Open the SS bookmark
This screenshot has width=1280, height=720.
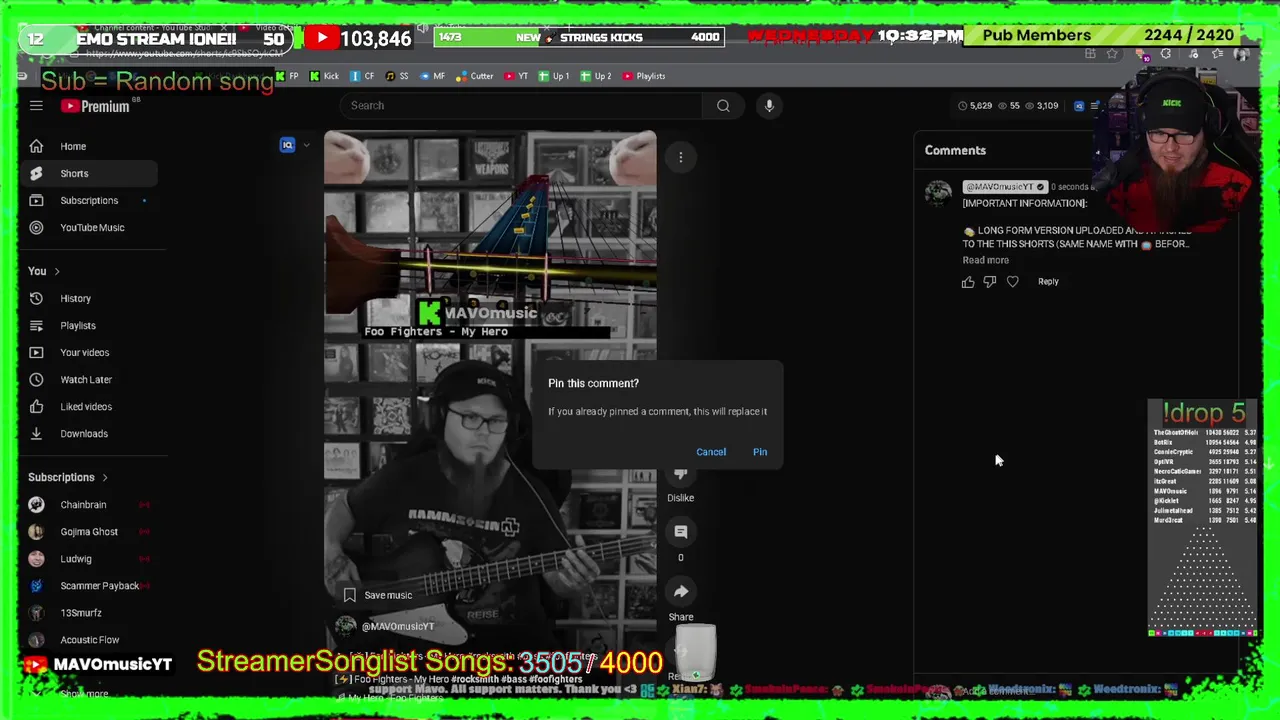tap(397, 76)
